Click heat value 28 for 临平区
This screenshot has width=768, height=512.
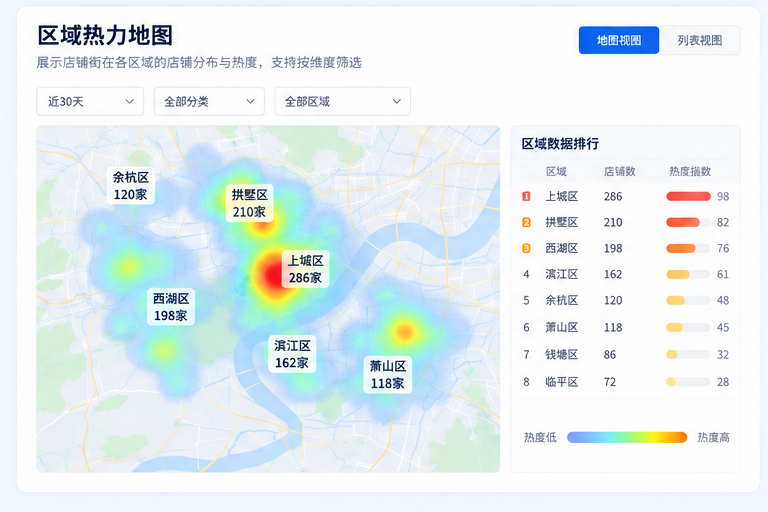[723, 382]
